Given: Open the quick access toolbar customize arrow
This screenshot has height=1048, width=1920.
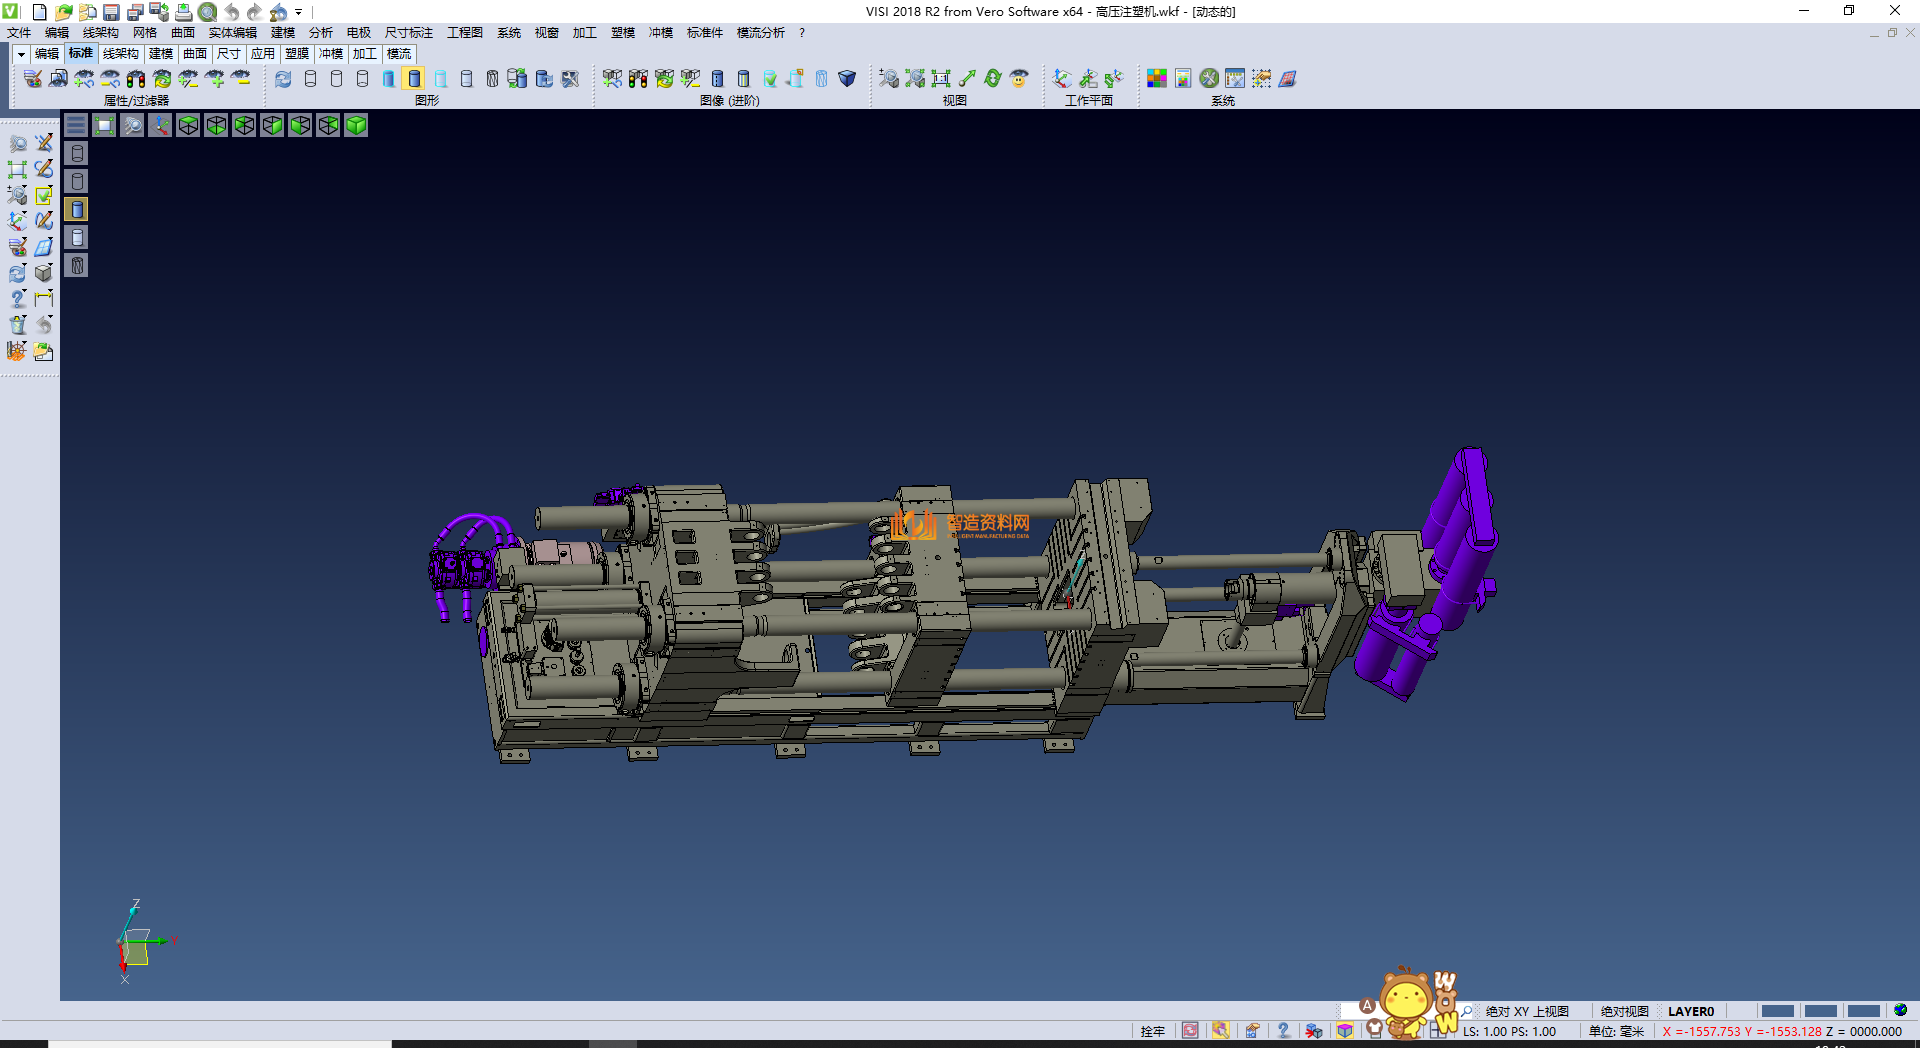Looking at the screenshot, I should coord(299,12).
